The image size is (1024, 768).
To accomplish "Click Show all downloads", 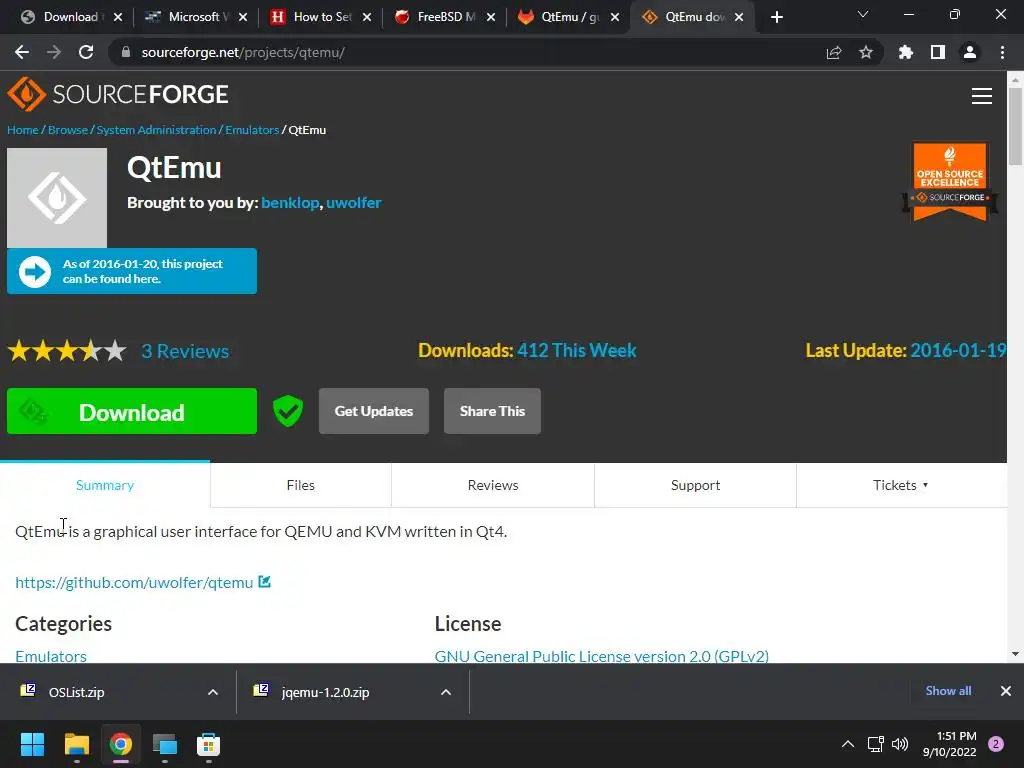I will tap(948, 691).
